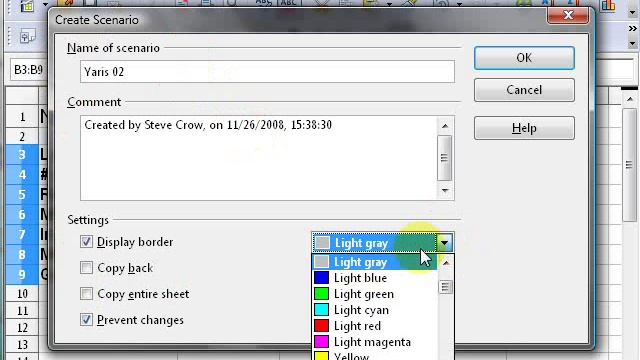Expand the toolbar overflow chevron

pyautogui.click(x=632, y=29)
